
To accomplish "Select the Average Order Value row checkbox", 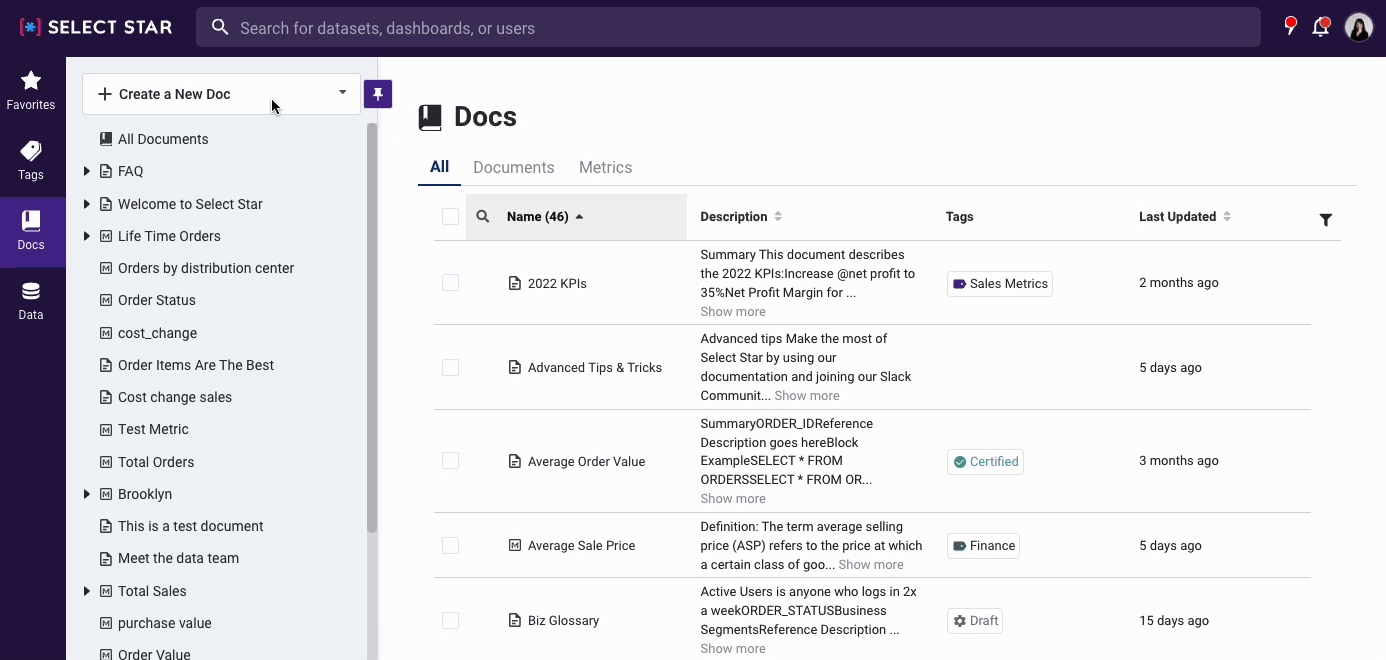I will click(450, 461).
